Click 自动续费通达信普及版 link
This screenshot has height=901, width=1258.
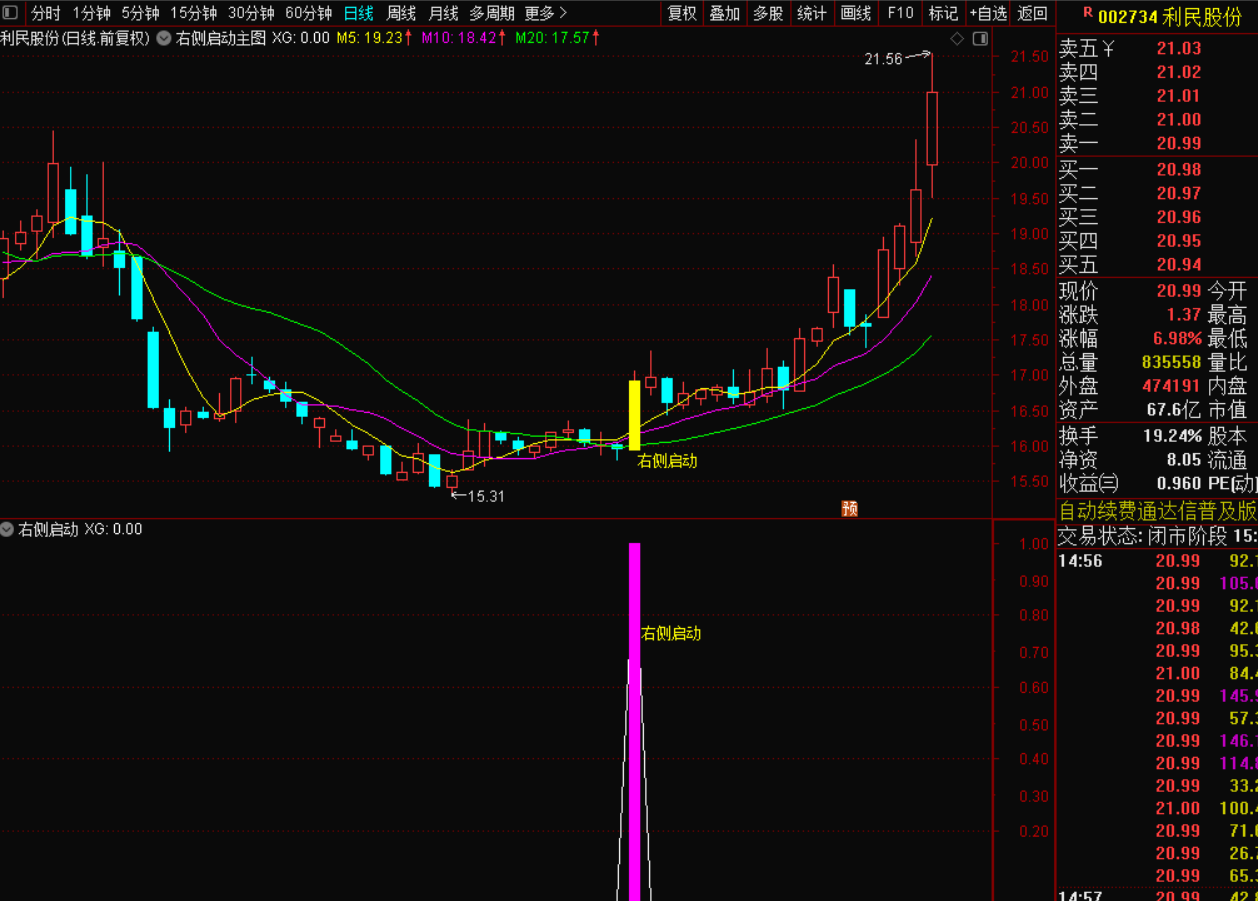coord(1156,511)
